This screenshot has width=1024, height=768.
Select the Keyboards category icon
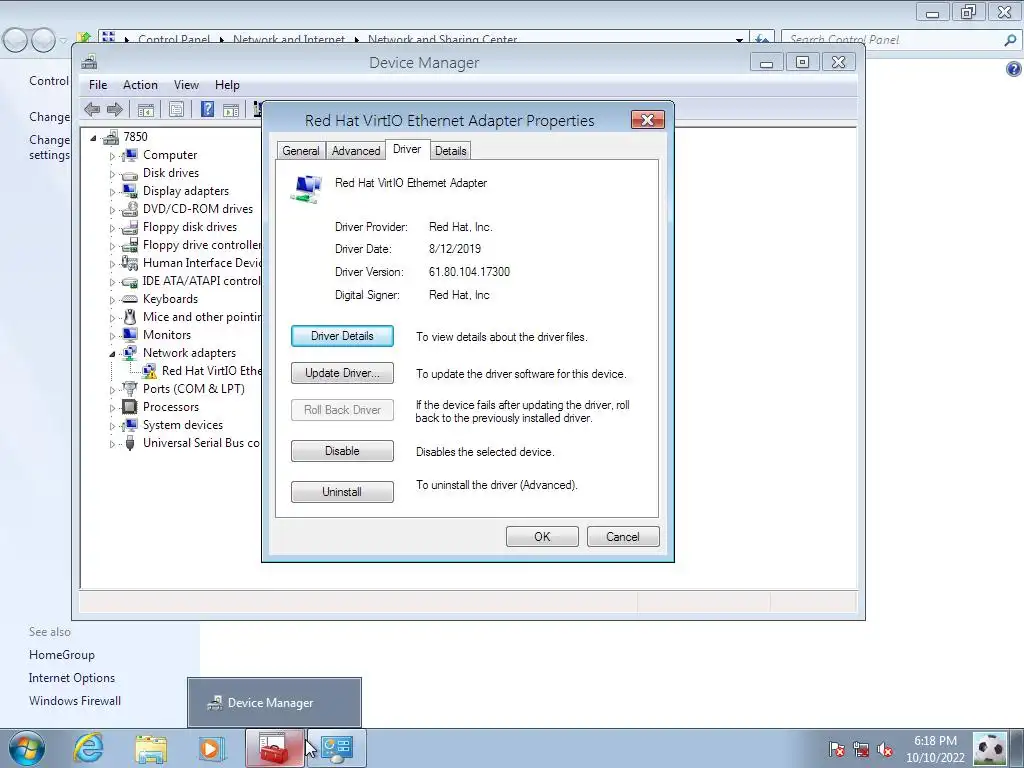point(130,299)
